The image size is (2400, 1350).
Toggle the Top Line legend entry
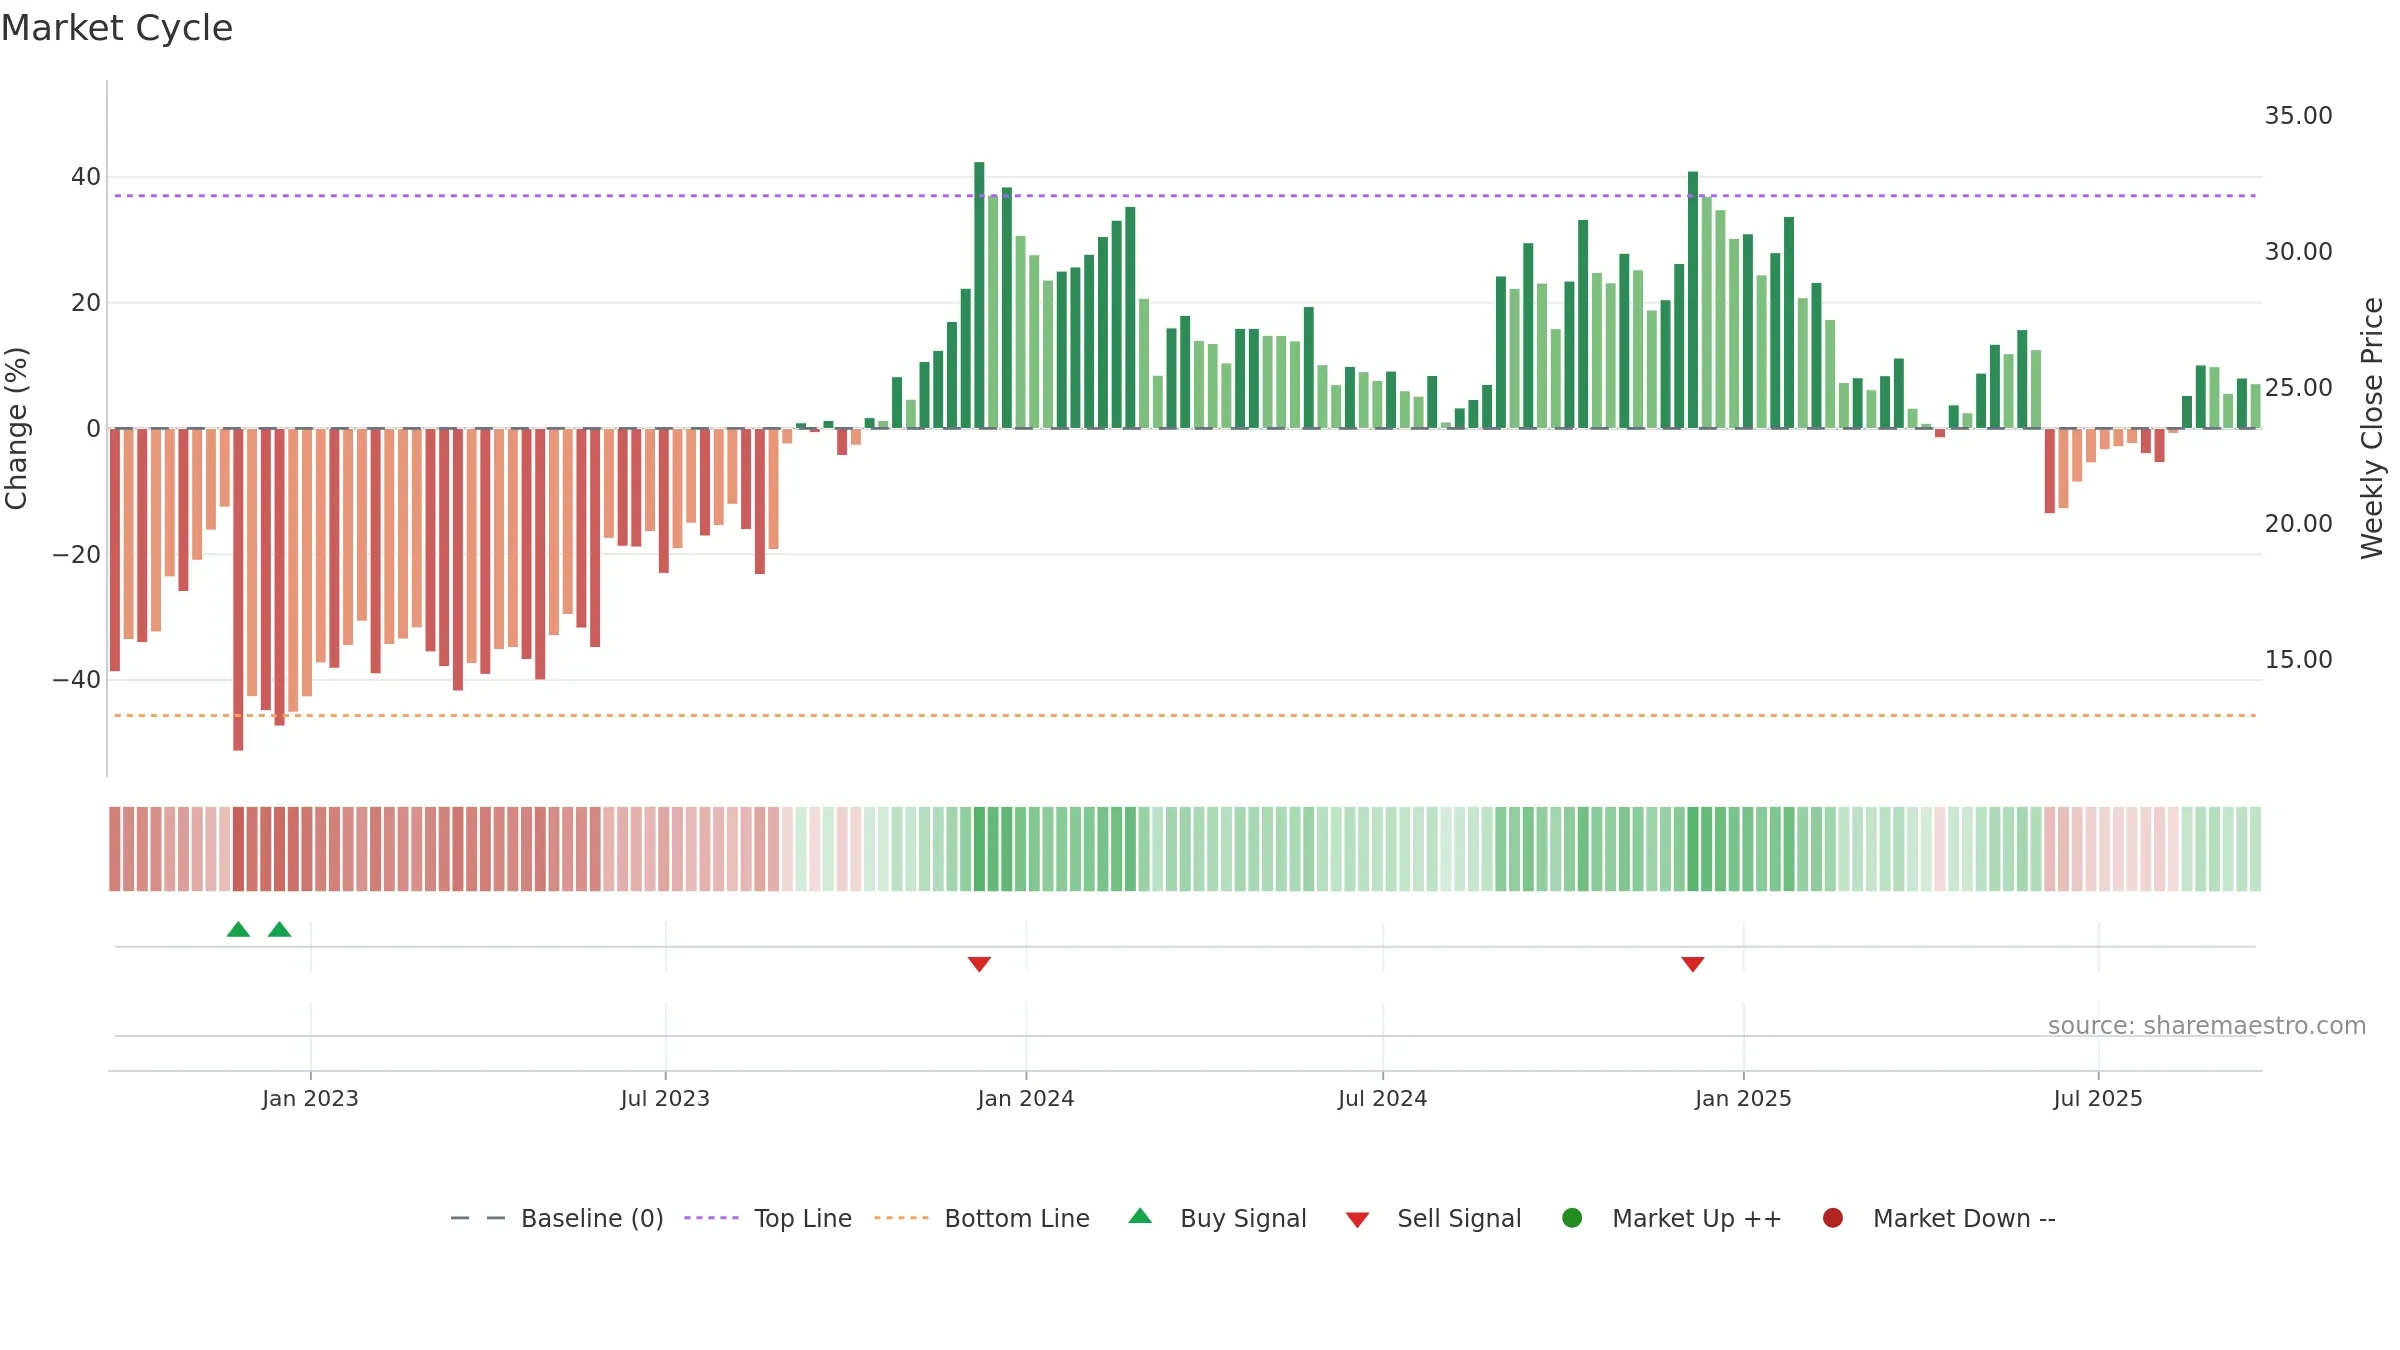[x=768, y=1218]
